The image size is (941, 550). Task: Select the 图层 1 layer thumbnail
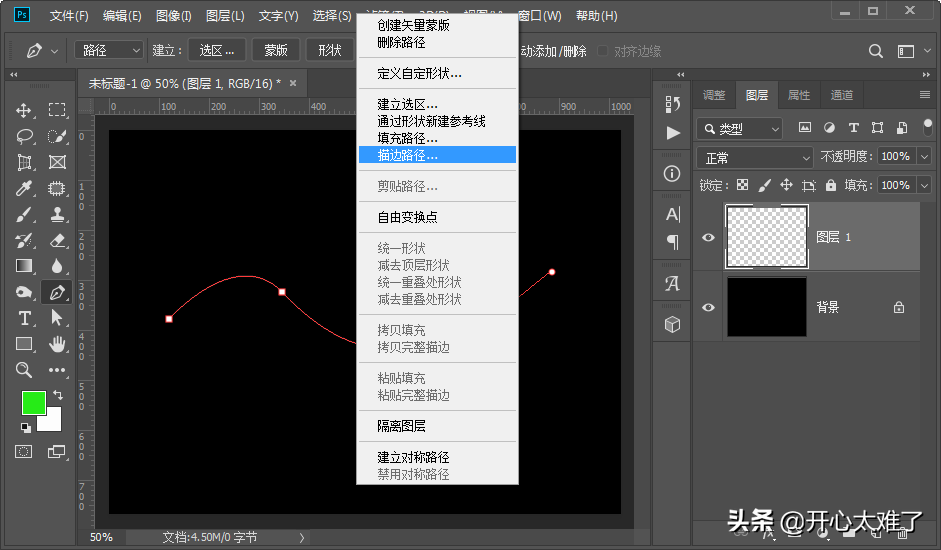(766, 237)
